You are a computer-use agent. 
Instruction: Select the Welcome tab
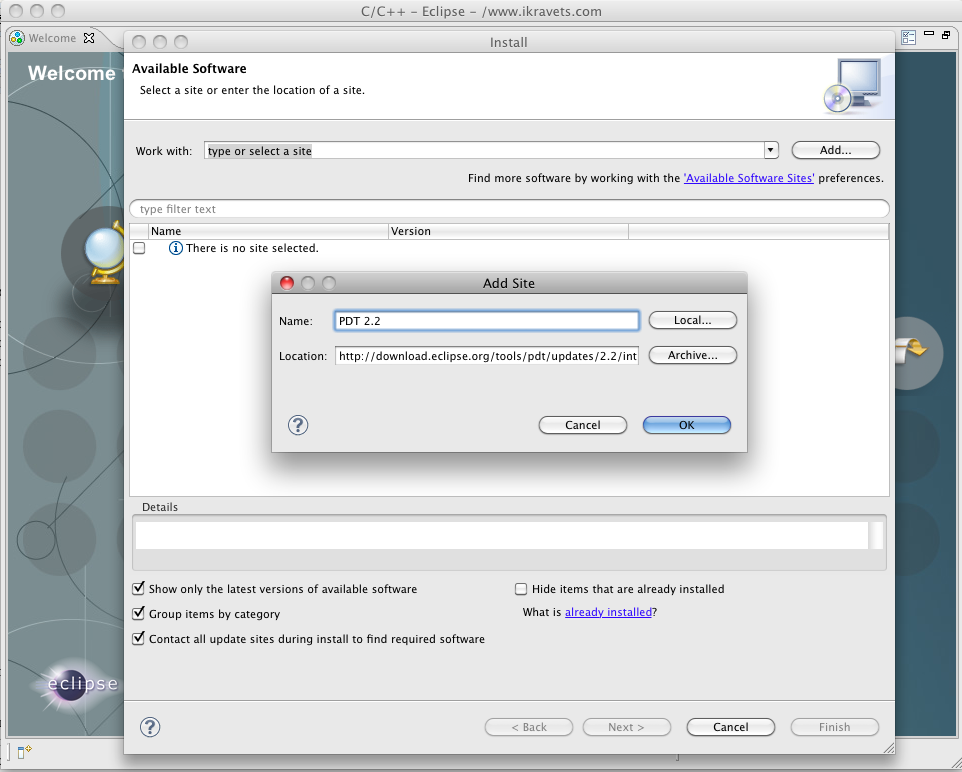click(53, 38)
